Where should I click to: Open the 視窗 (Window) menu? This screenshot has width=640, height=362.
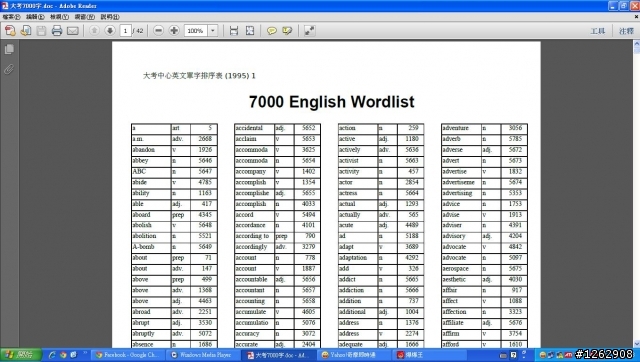point(84,17)
